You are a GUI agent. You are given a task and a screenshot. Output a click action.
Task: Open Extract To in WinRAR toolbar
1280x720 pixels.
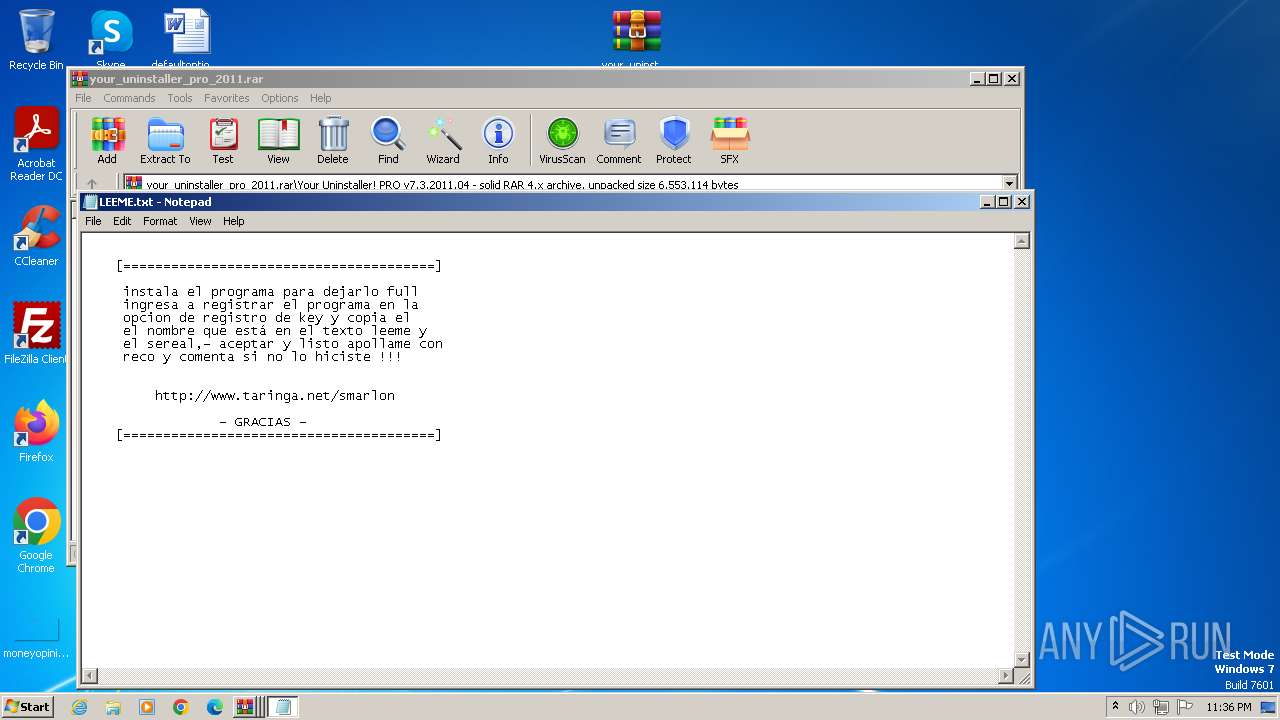pyautogui.click(x=165, y=141)
